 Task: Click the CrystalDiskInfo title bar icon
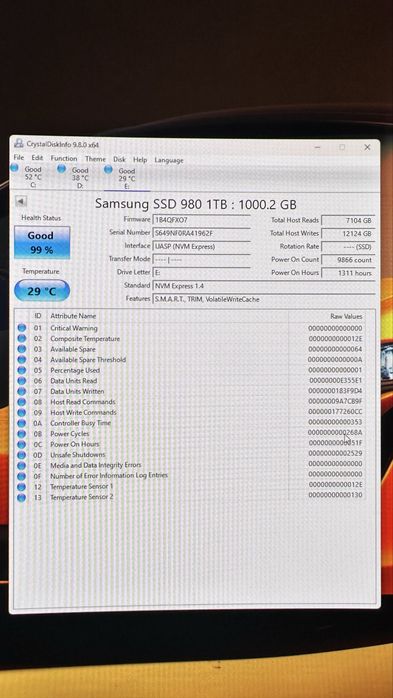[x=19, y=143]
